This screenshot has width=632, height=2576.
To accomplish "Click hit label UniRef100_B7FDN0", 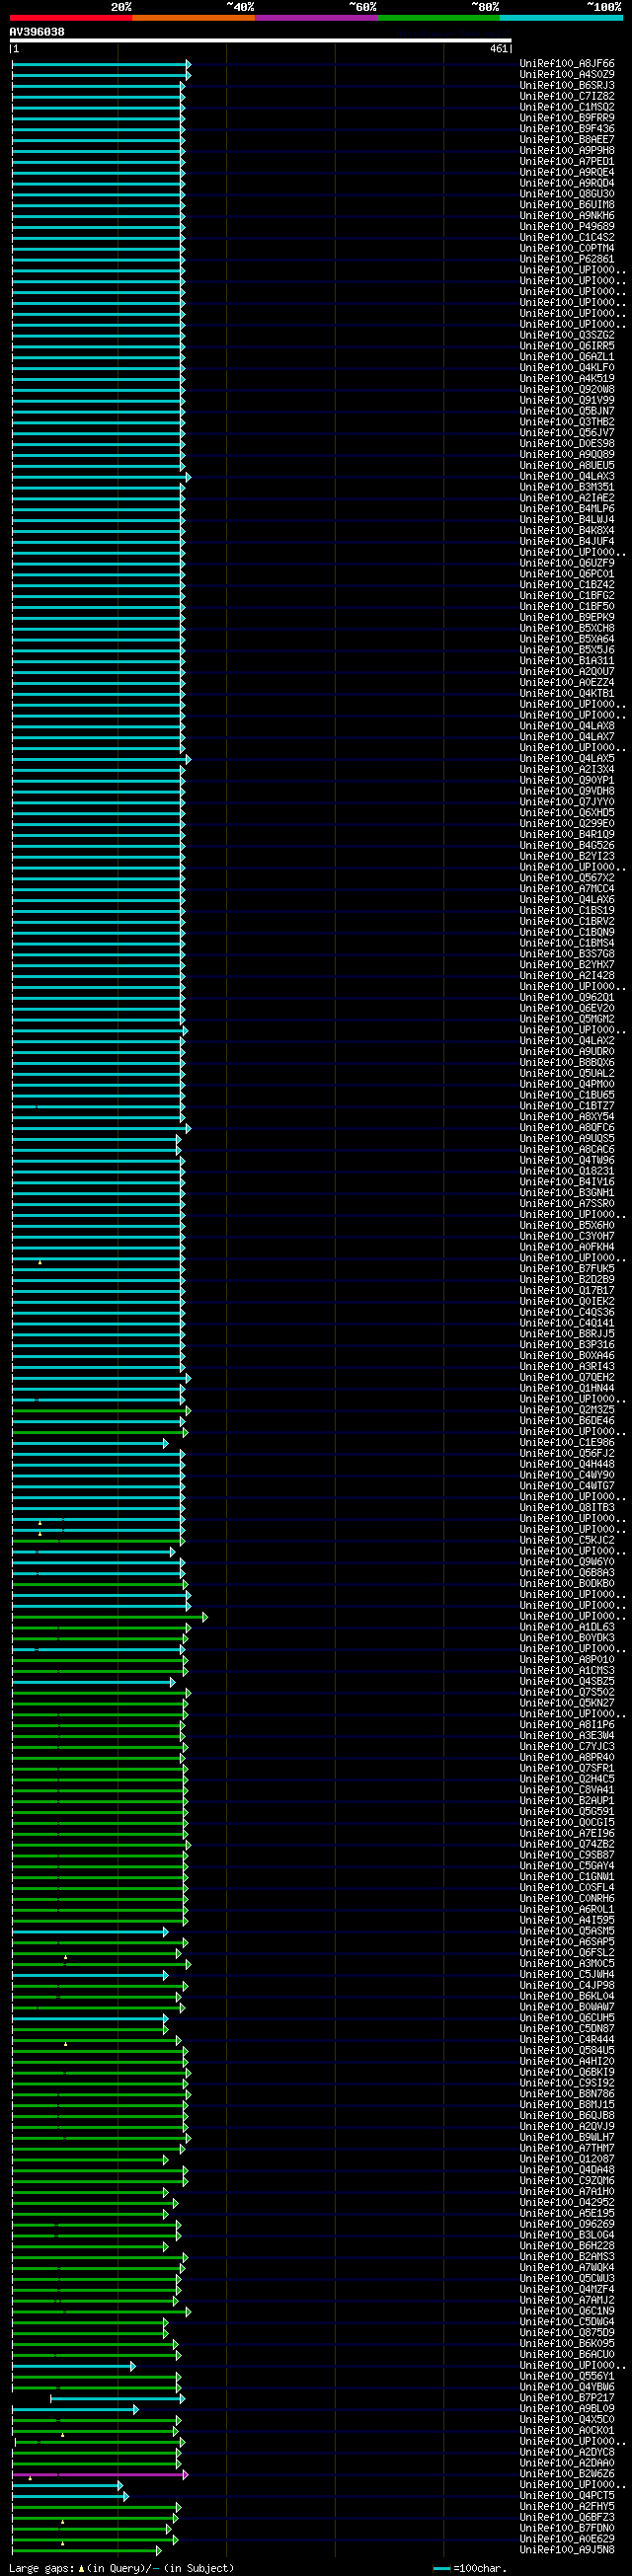I will point(567,2528).
